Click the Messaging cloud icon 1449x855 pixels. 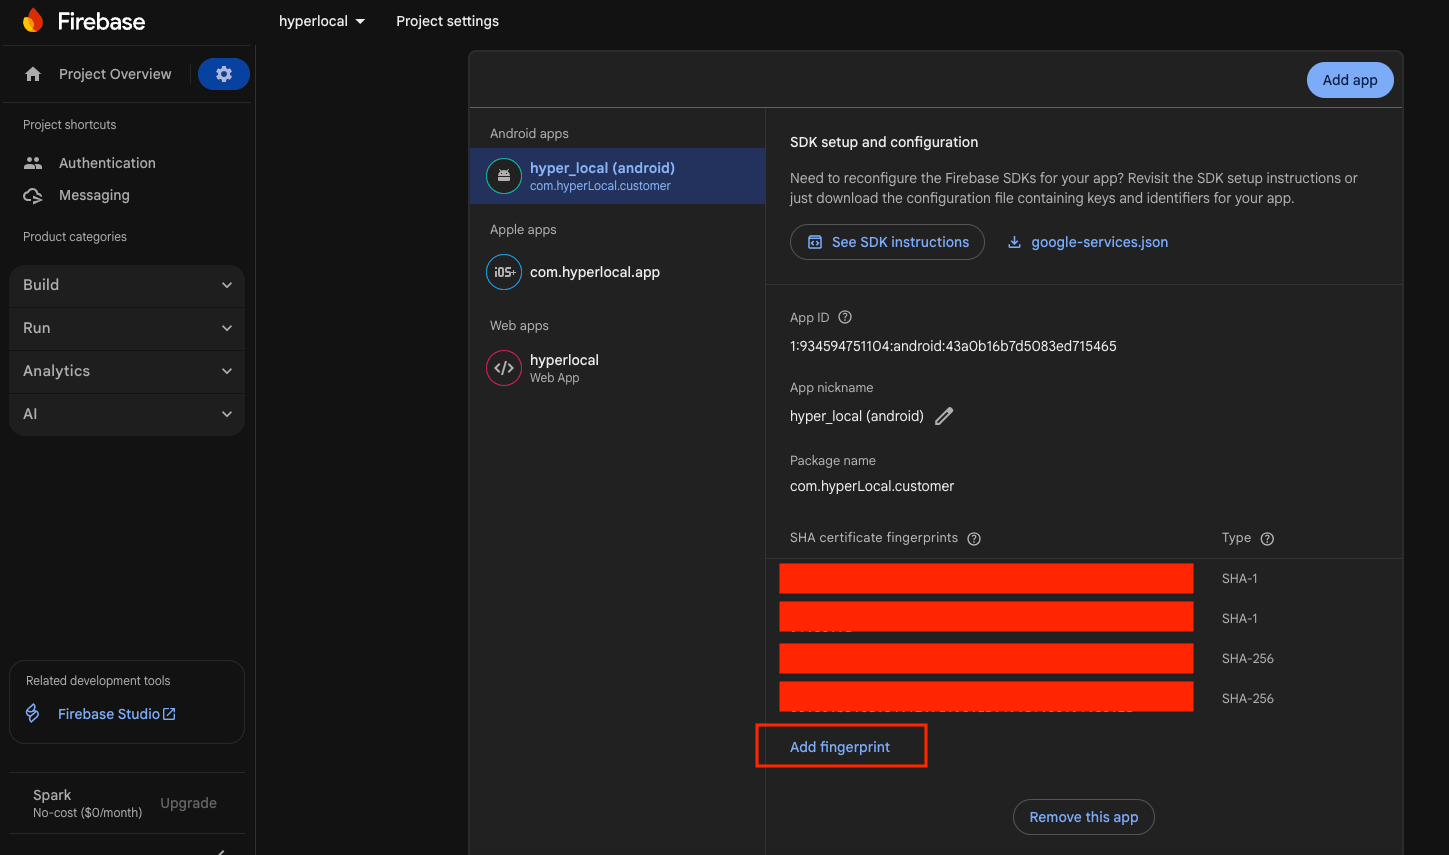point(33,195)
